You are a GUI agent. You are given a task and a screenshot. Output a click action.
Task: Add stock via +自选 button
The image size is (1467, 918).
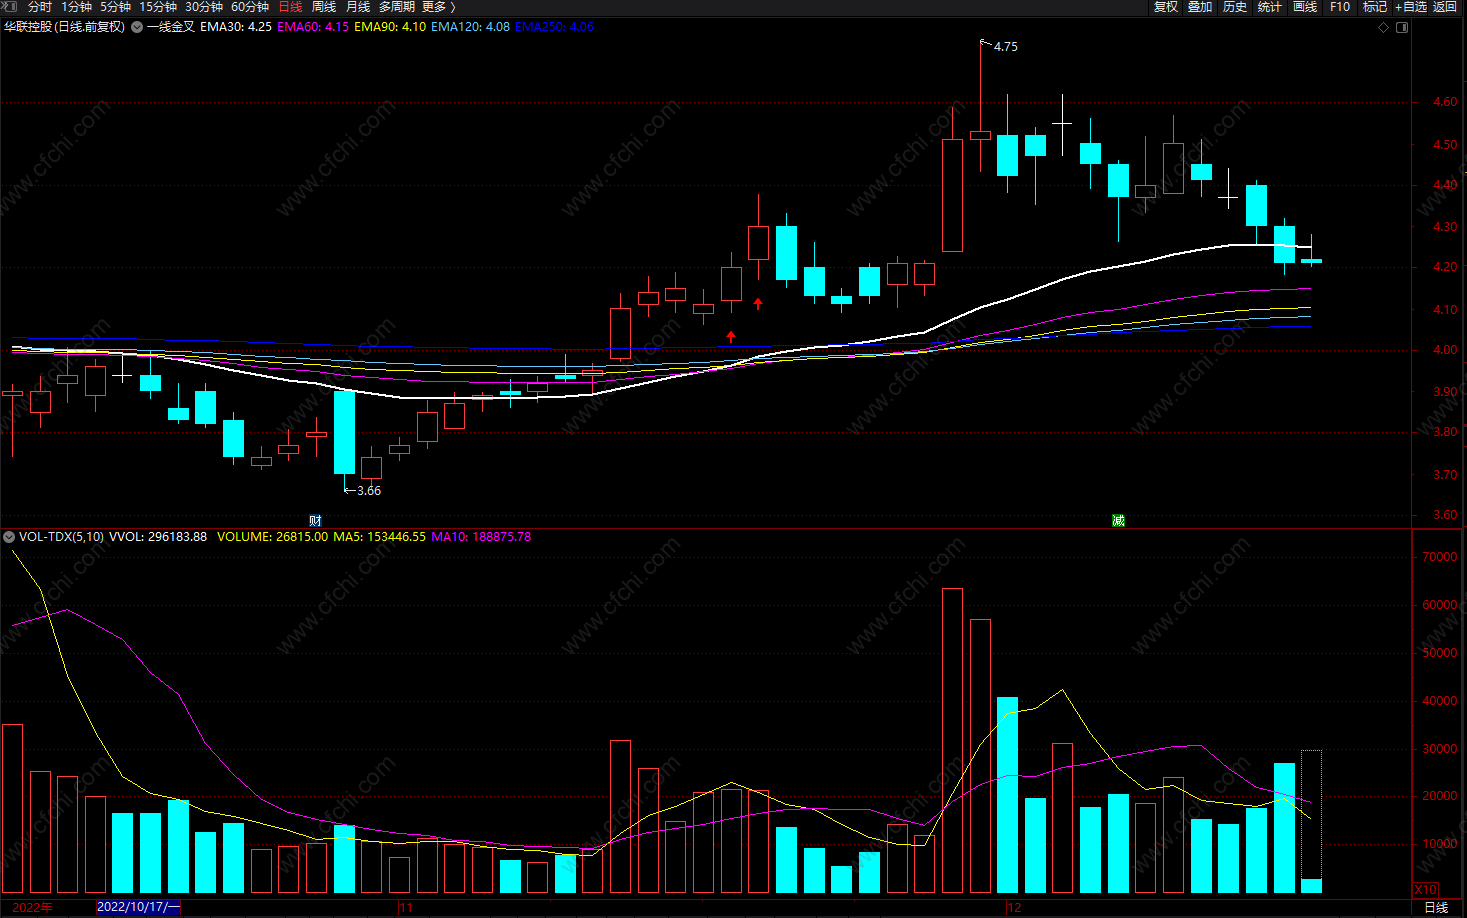tap(1411, 7)
